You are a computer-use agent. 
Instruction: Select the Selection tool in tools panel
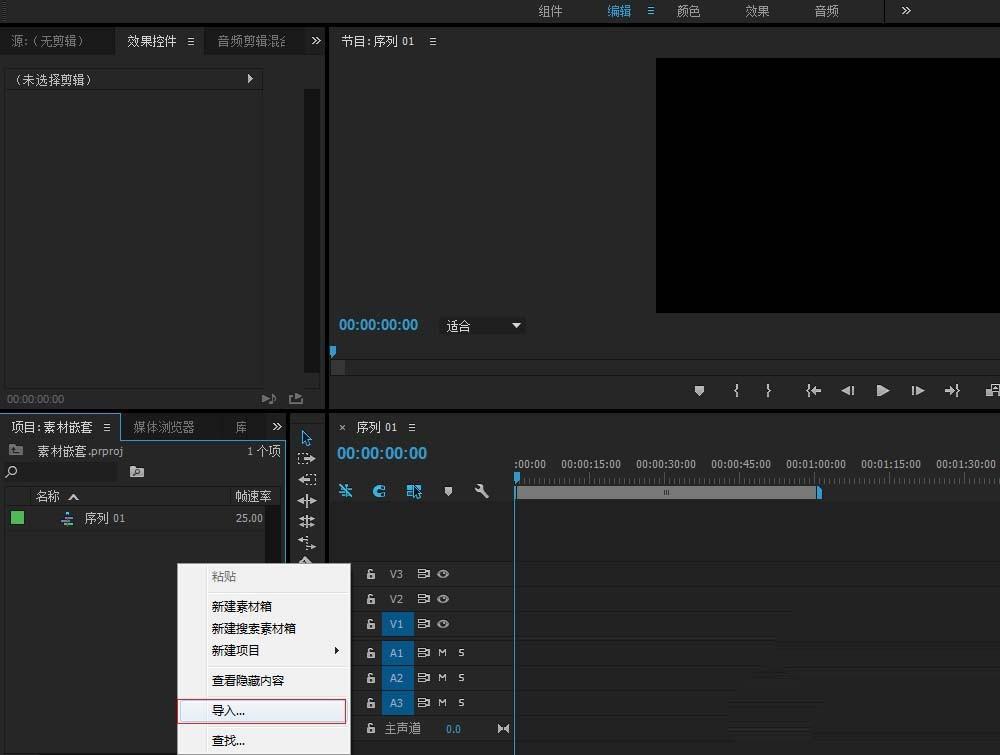coord(307,437)
